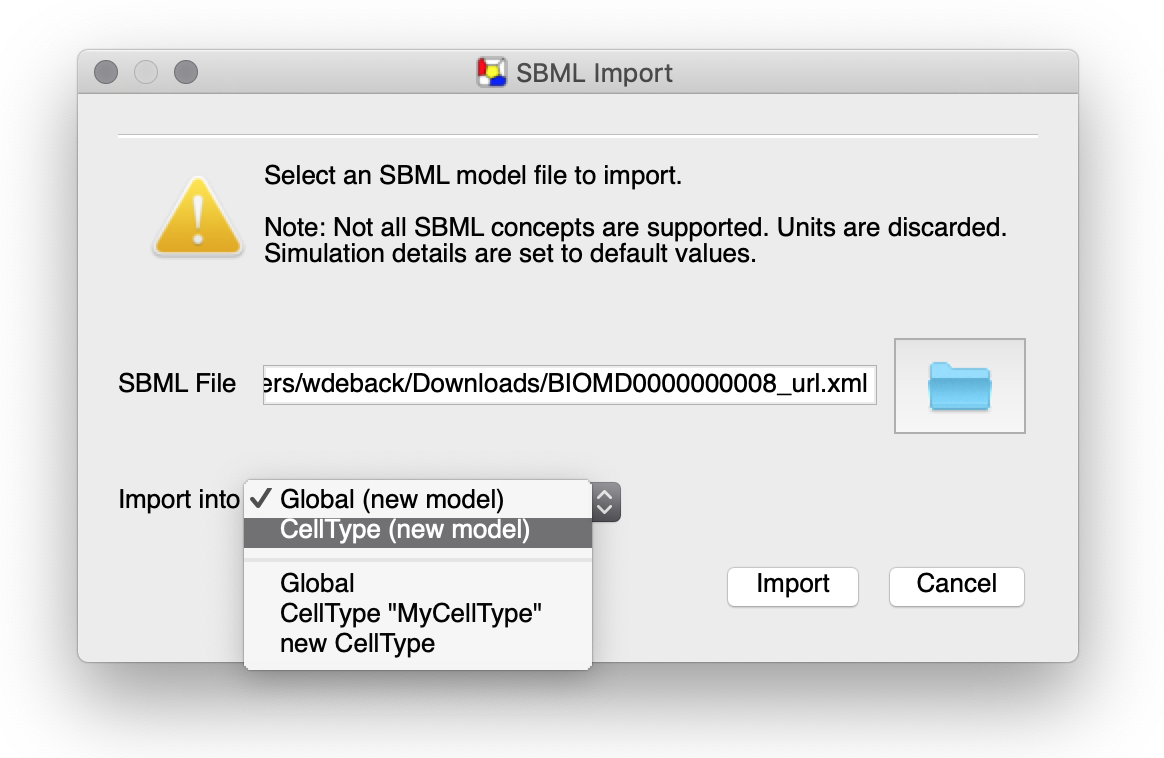Select plain "Global" entry in dropdown list
Screen dimensions: 1164x758
tap(418, 583)
